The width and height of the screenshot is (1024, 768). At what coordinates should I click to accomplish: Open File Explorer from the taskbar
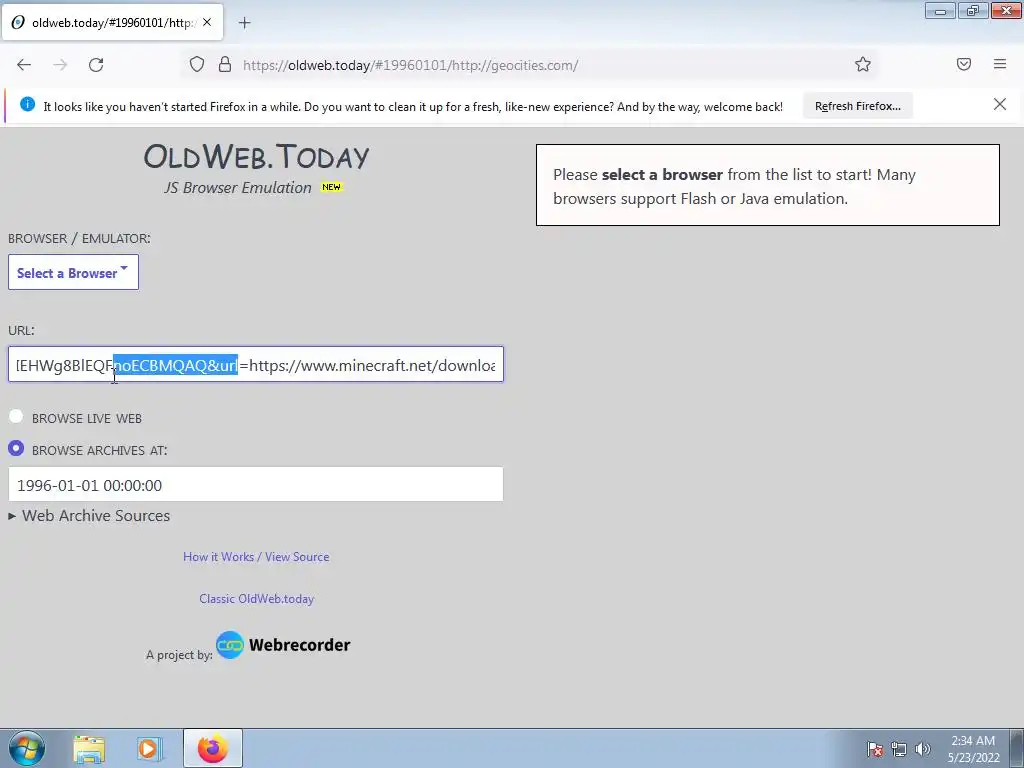[x=89, y=749]
